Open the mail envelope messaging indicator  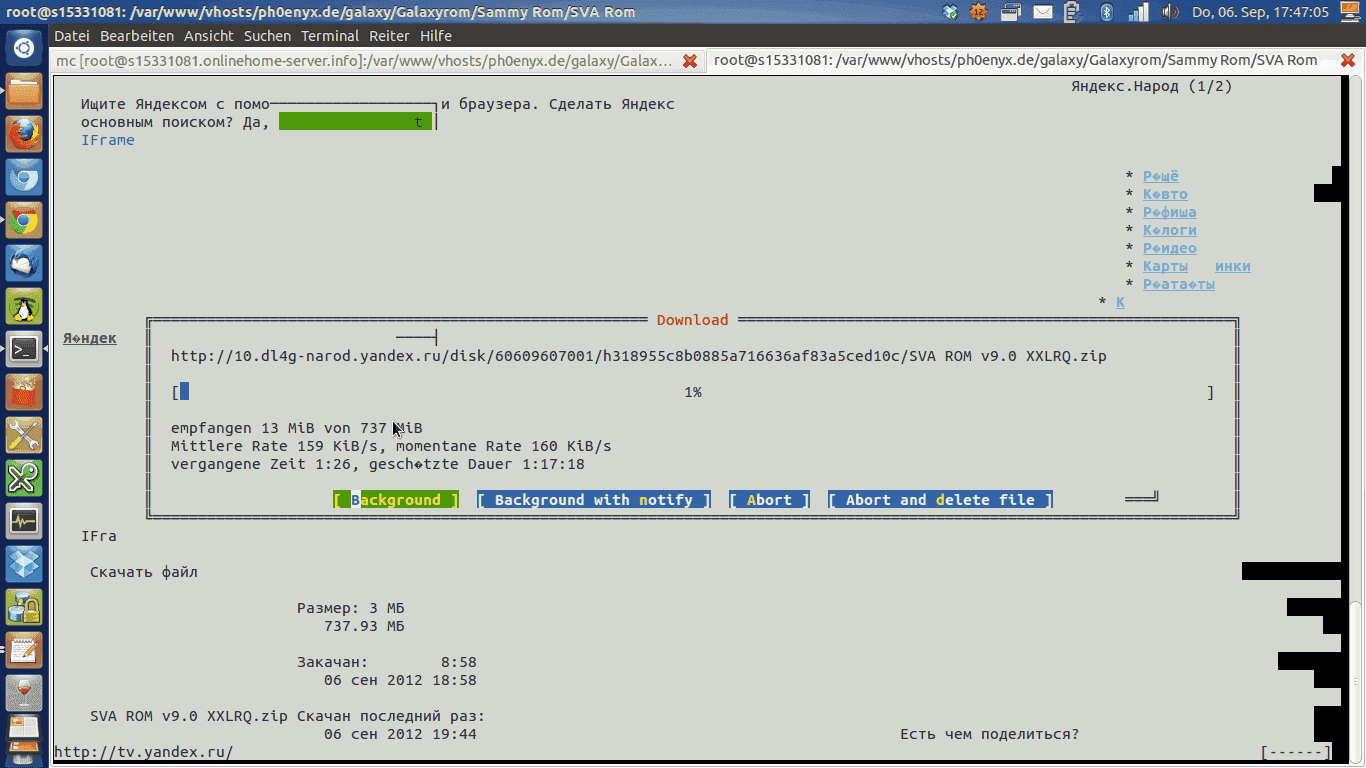1043,12
